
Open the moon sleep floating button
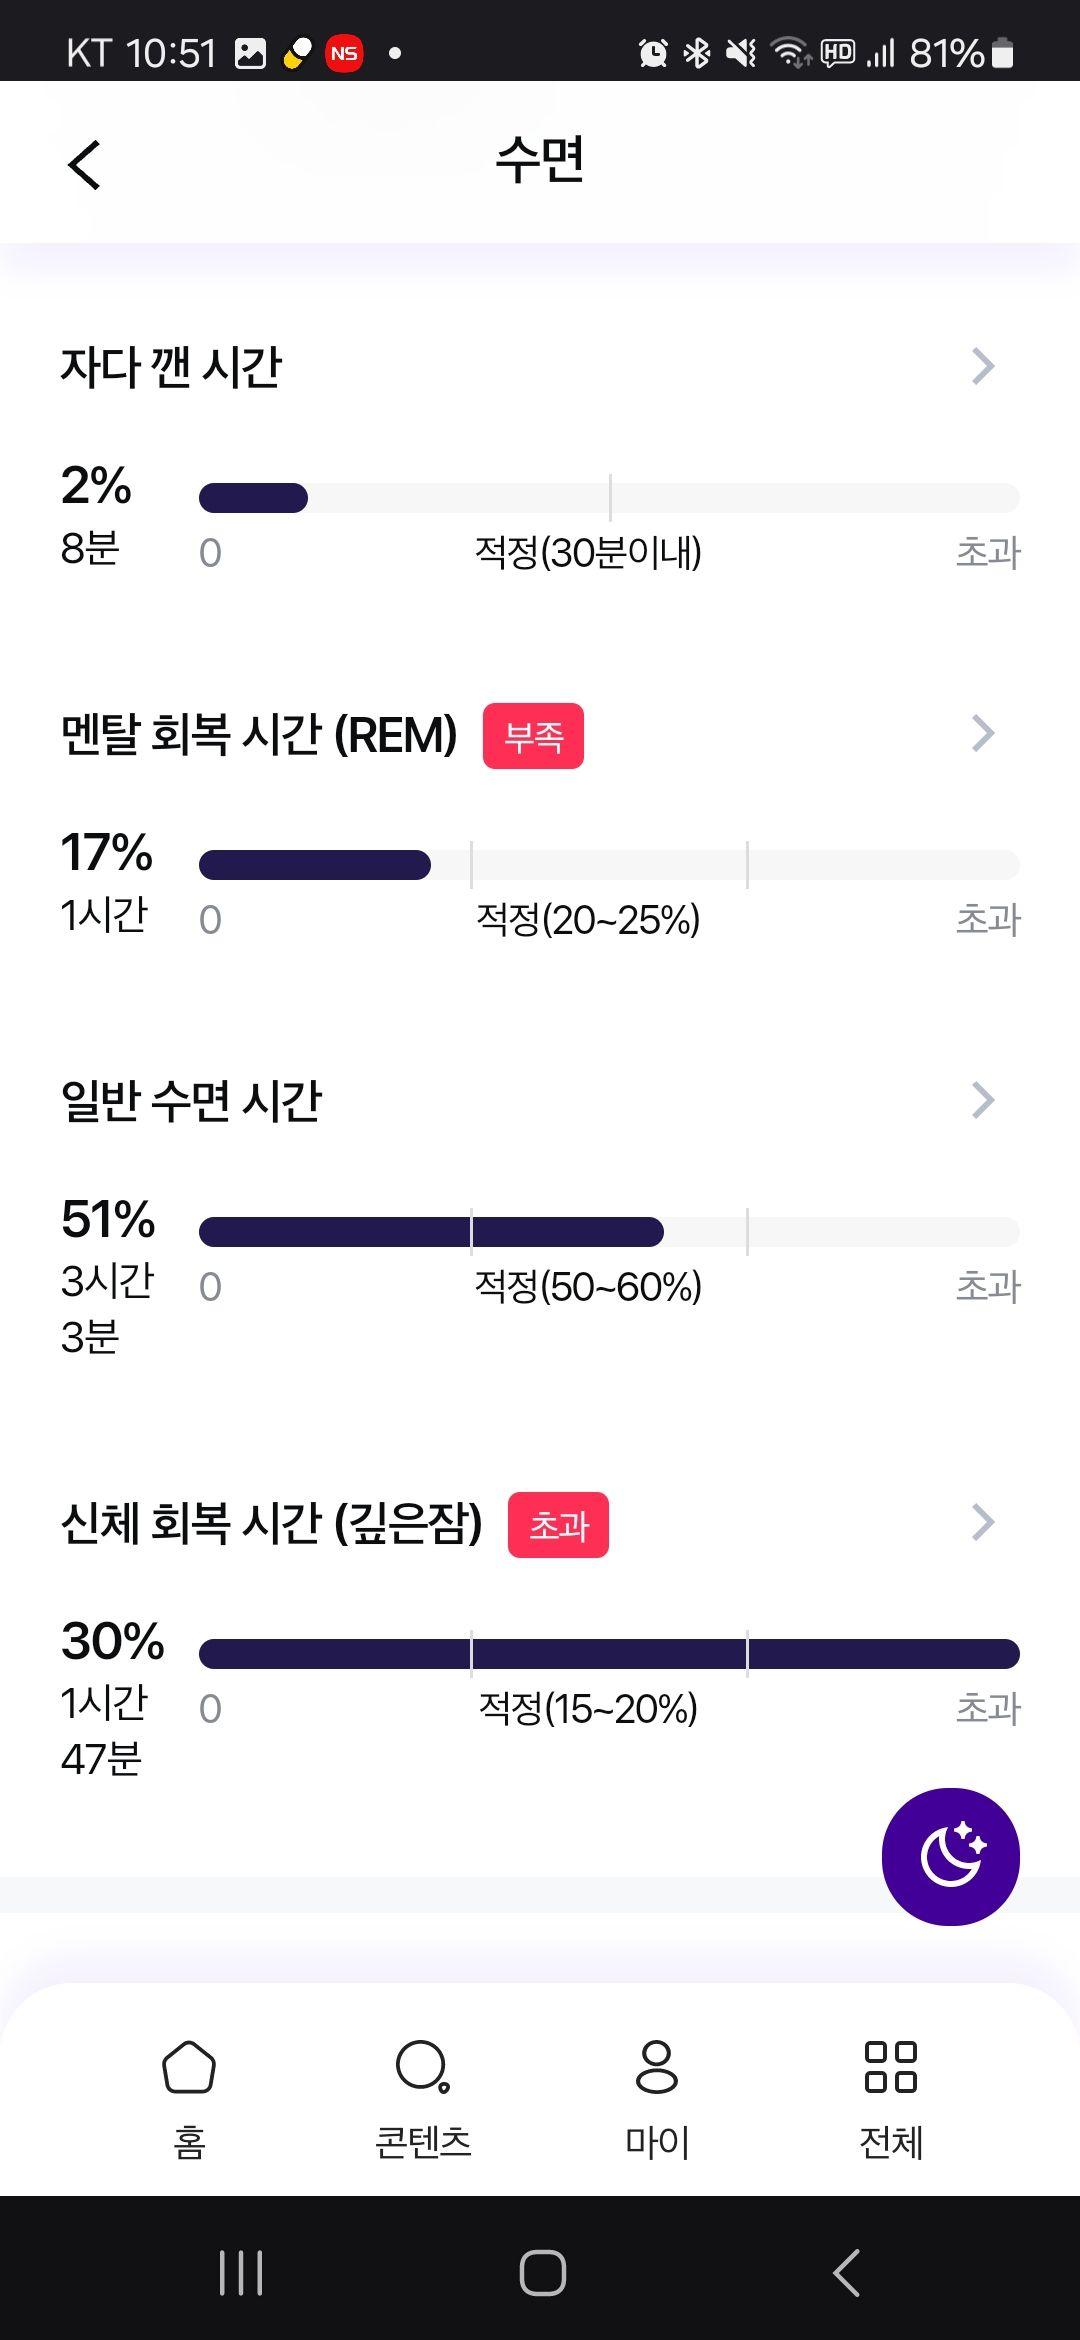point(950,1856)
